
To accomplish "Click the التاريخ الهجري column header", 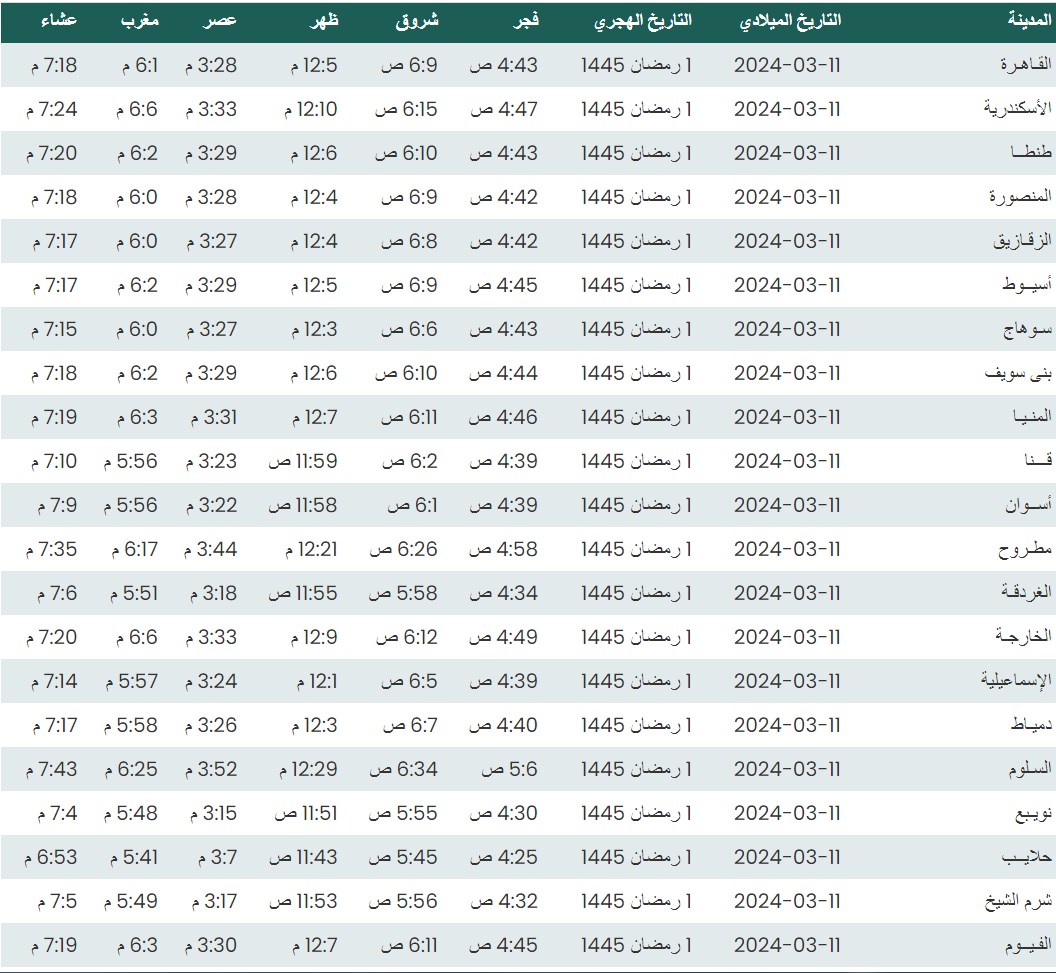I will [x=643, y=21].
